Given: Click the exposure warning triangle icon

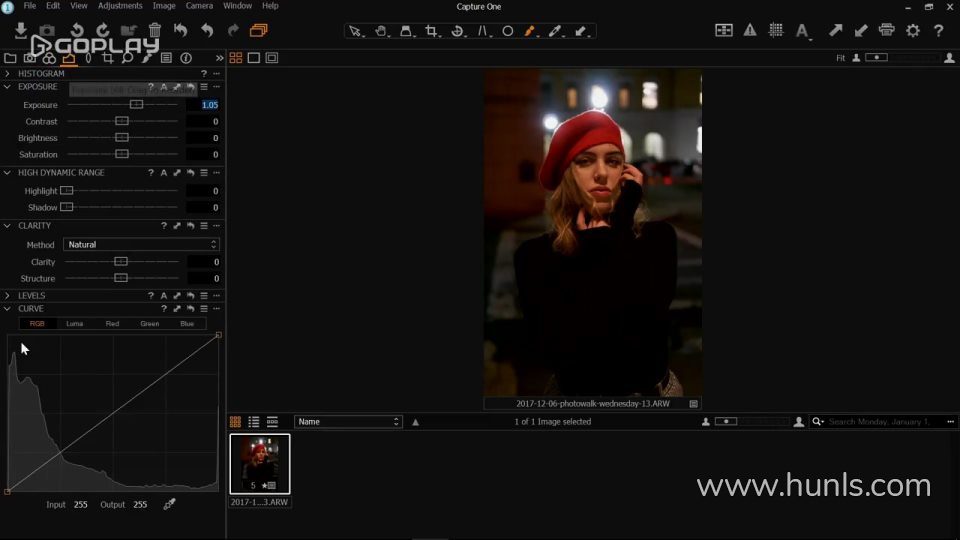Looking at the screenshot, I should pyautogui.click(x=750, y=31).
